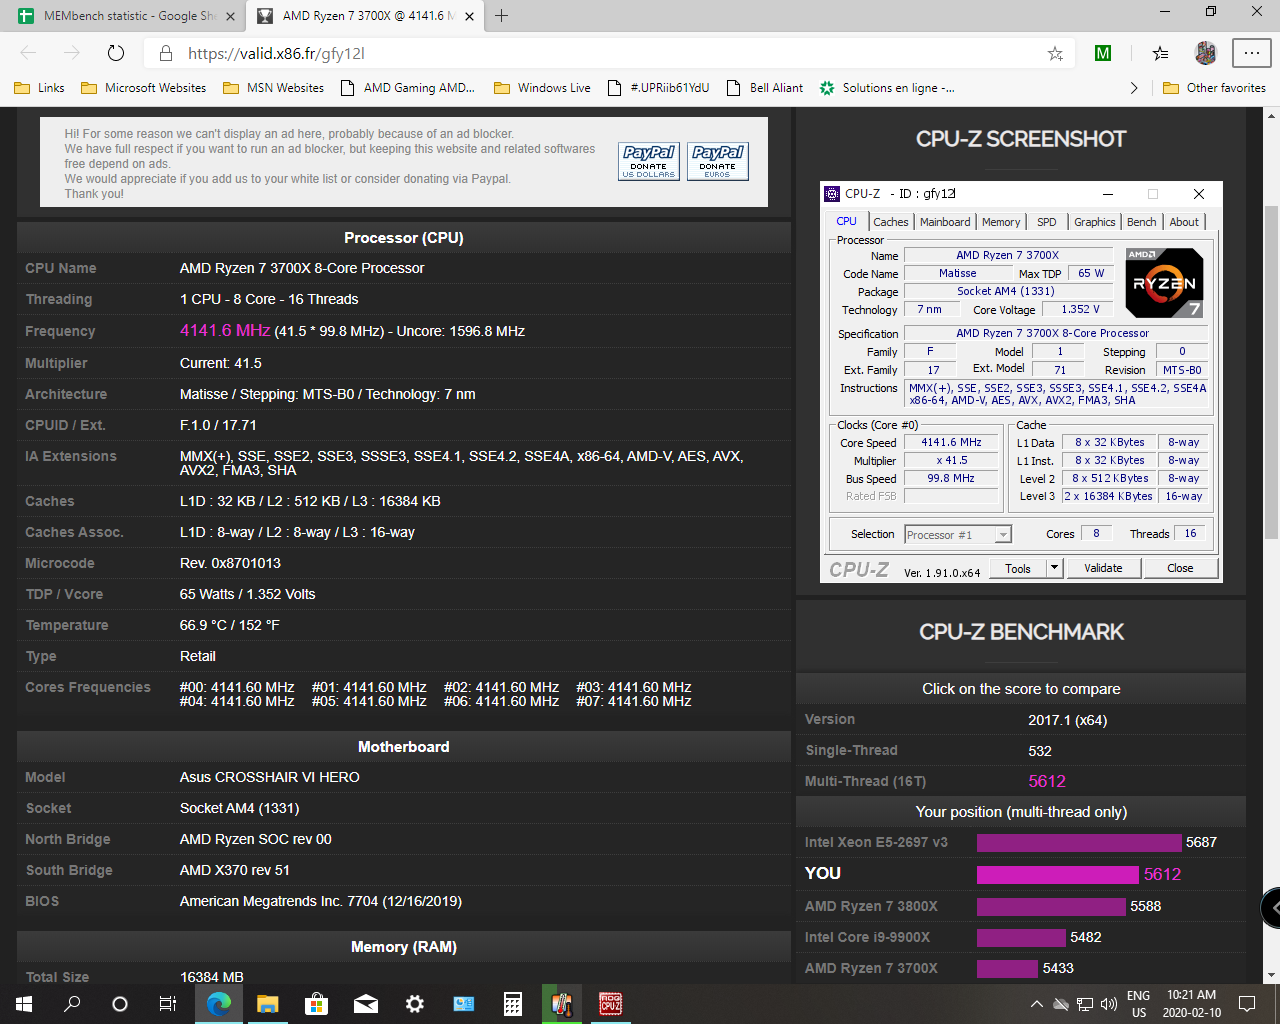The width and height of the screenshot is (1280, 1024).
Task: Open the MSN Websites favorites folder
Action: (x=273, y=88)
